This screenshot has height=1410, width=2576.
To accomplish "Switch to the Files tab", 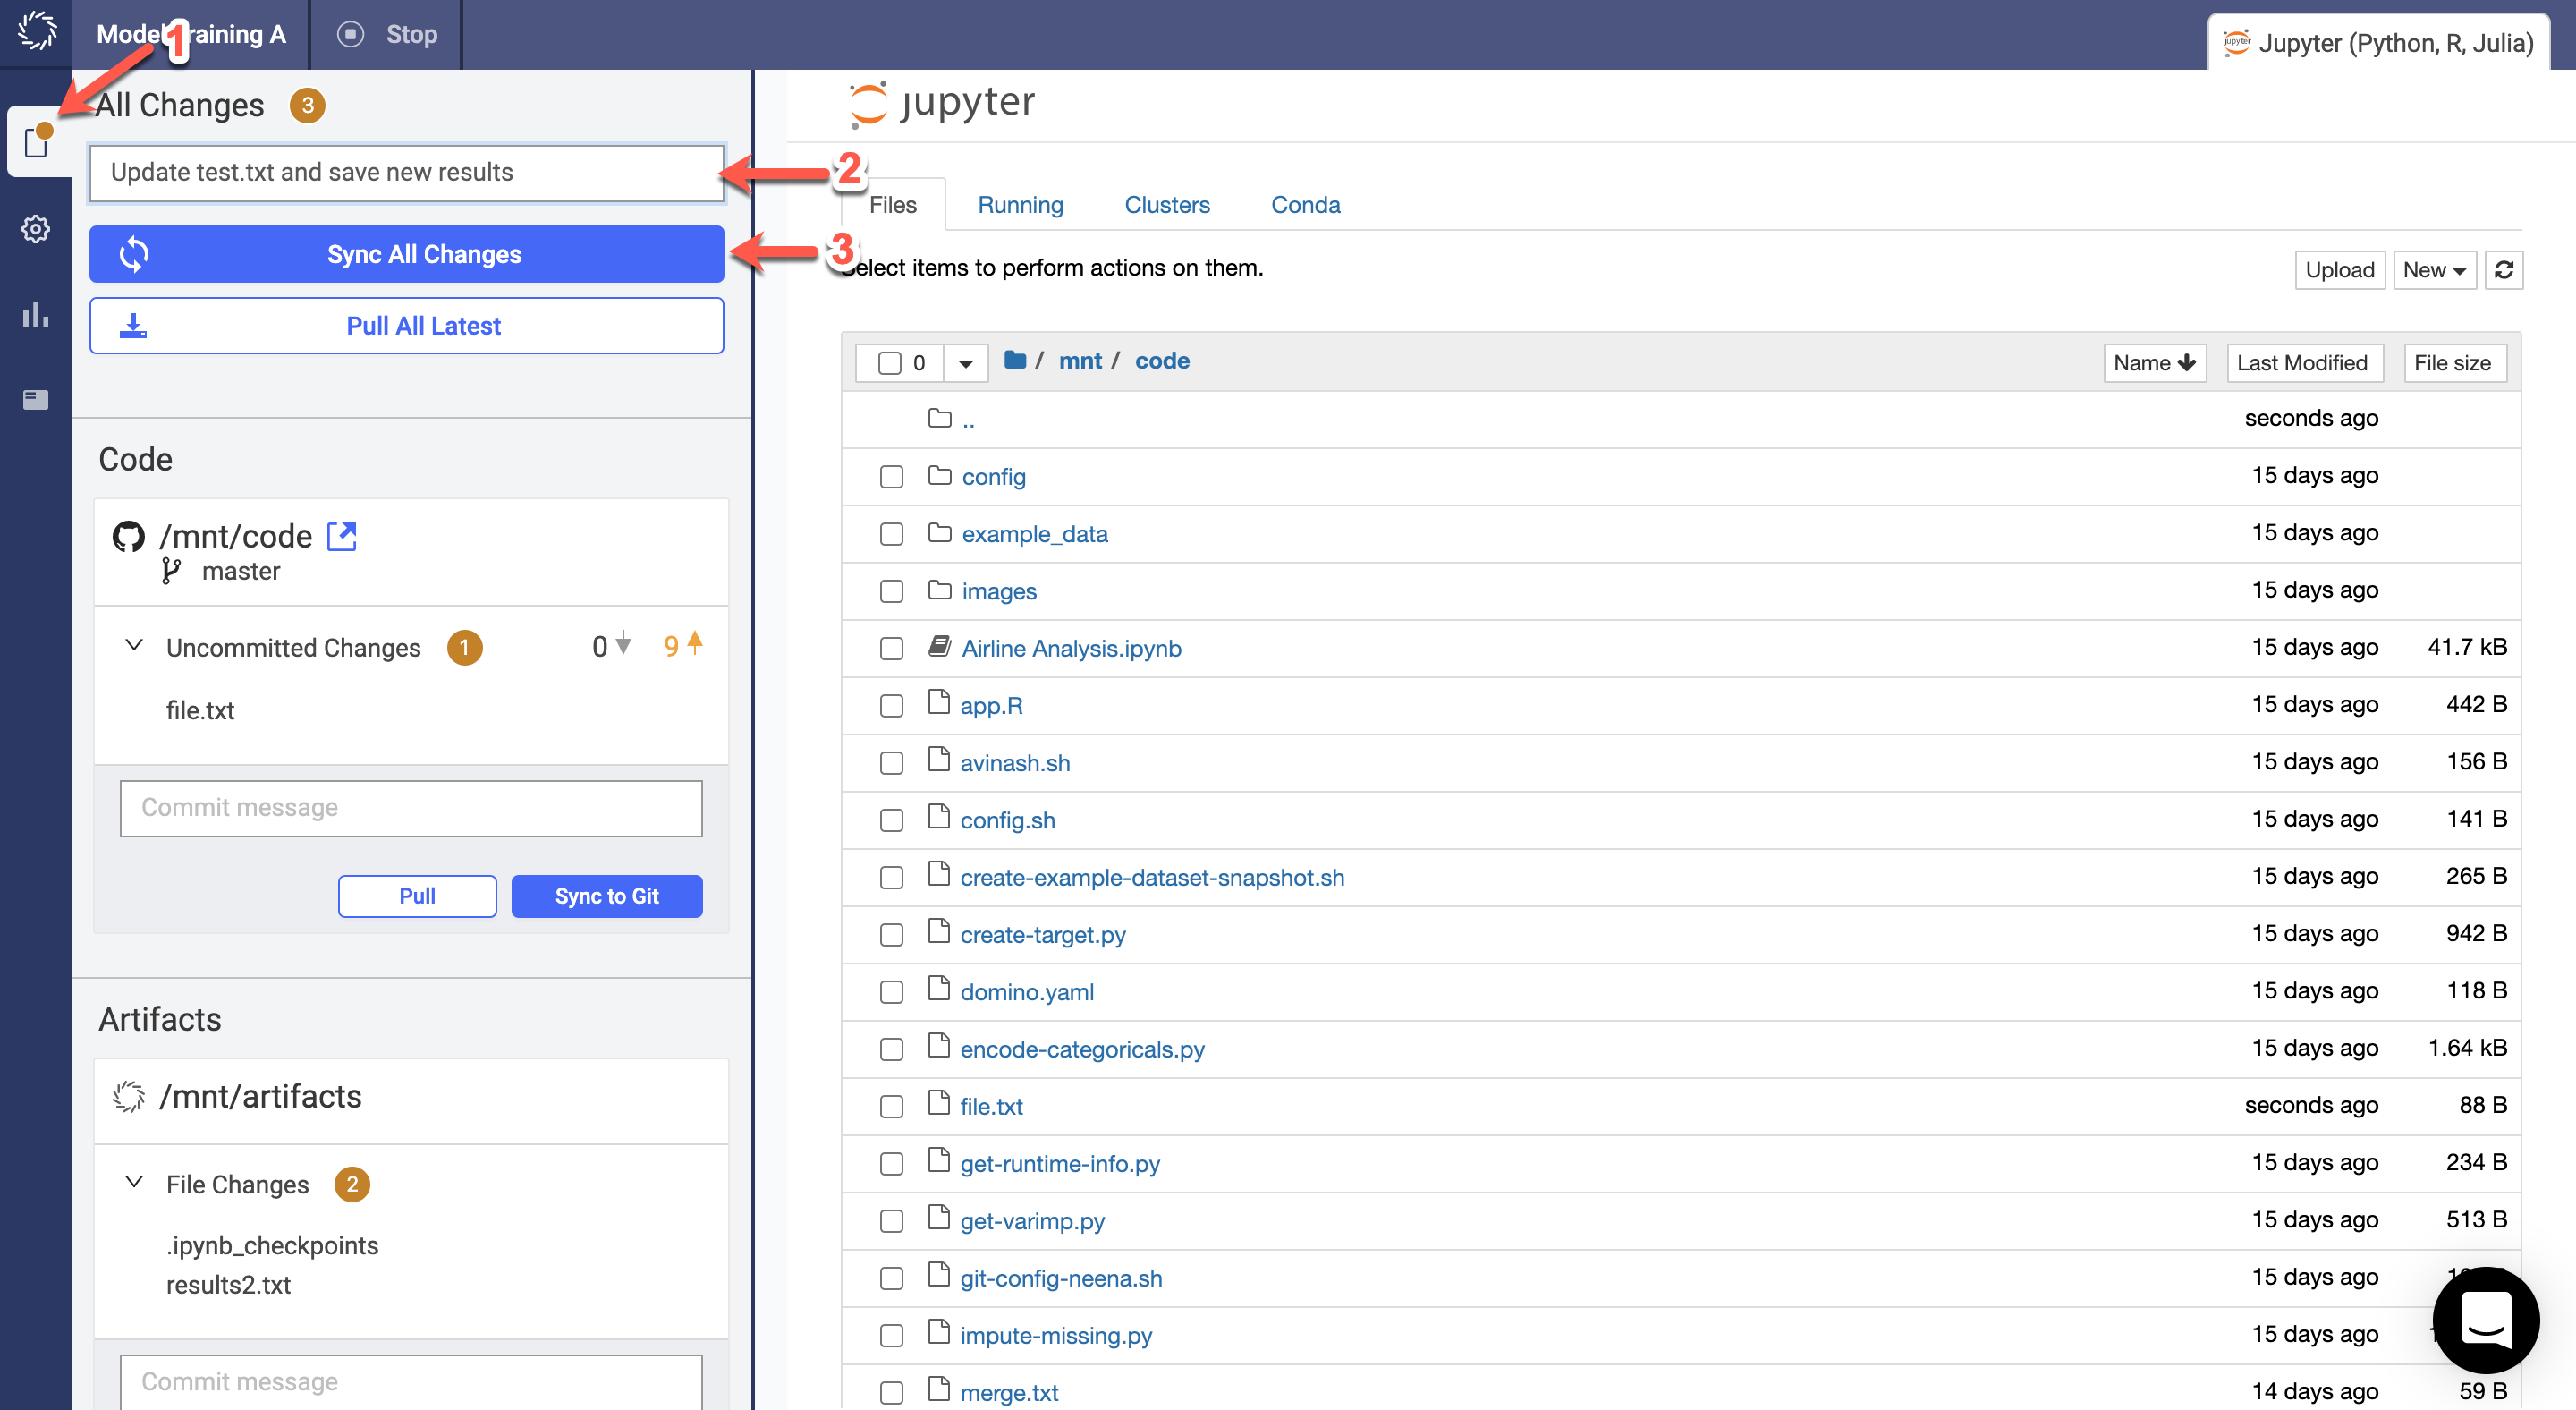I will (x=893, y=205).
